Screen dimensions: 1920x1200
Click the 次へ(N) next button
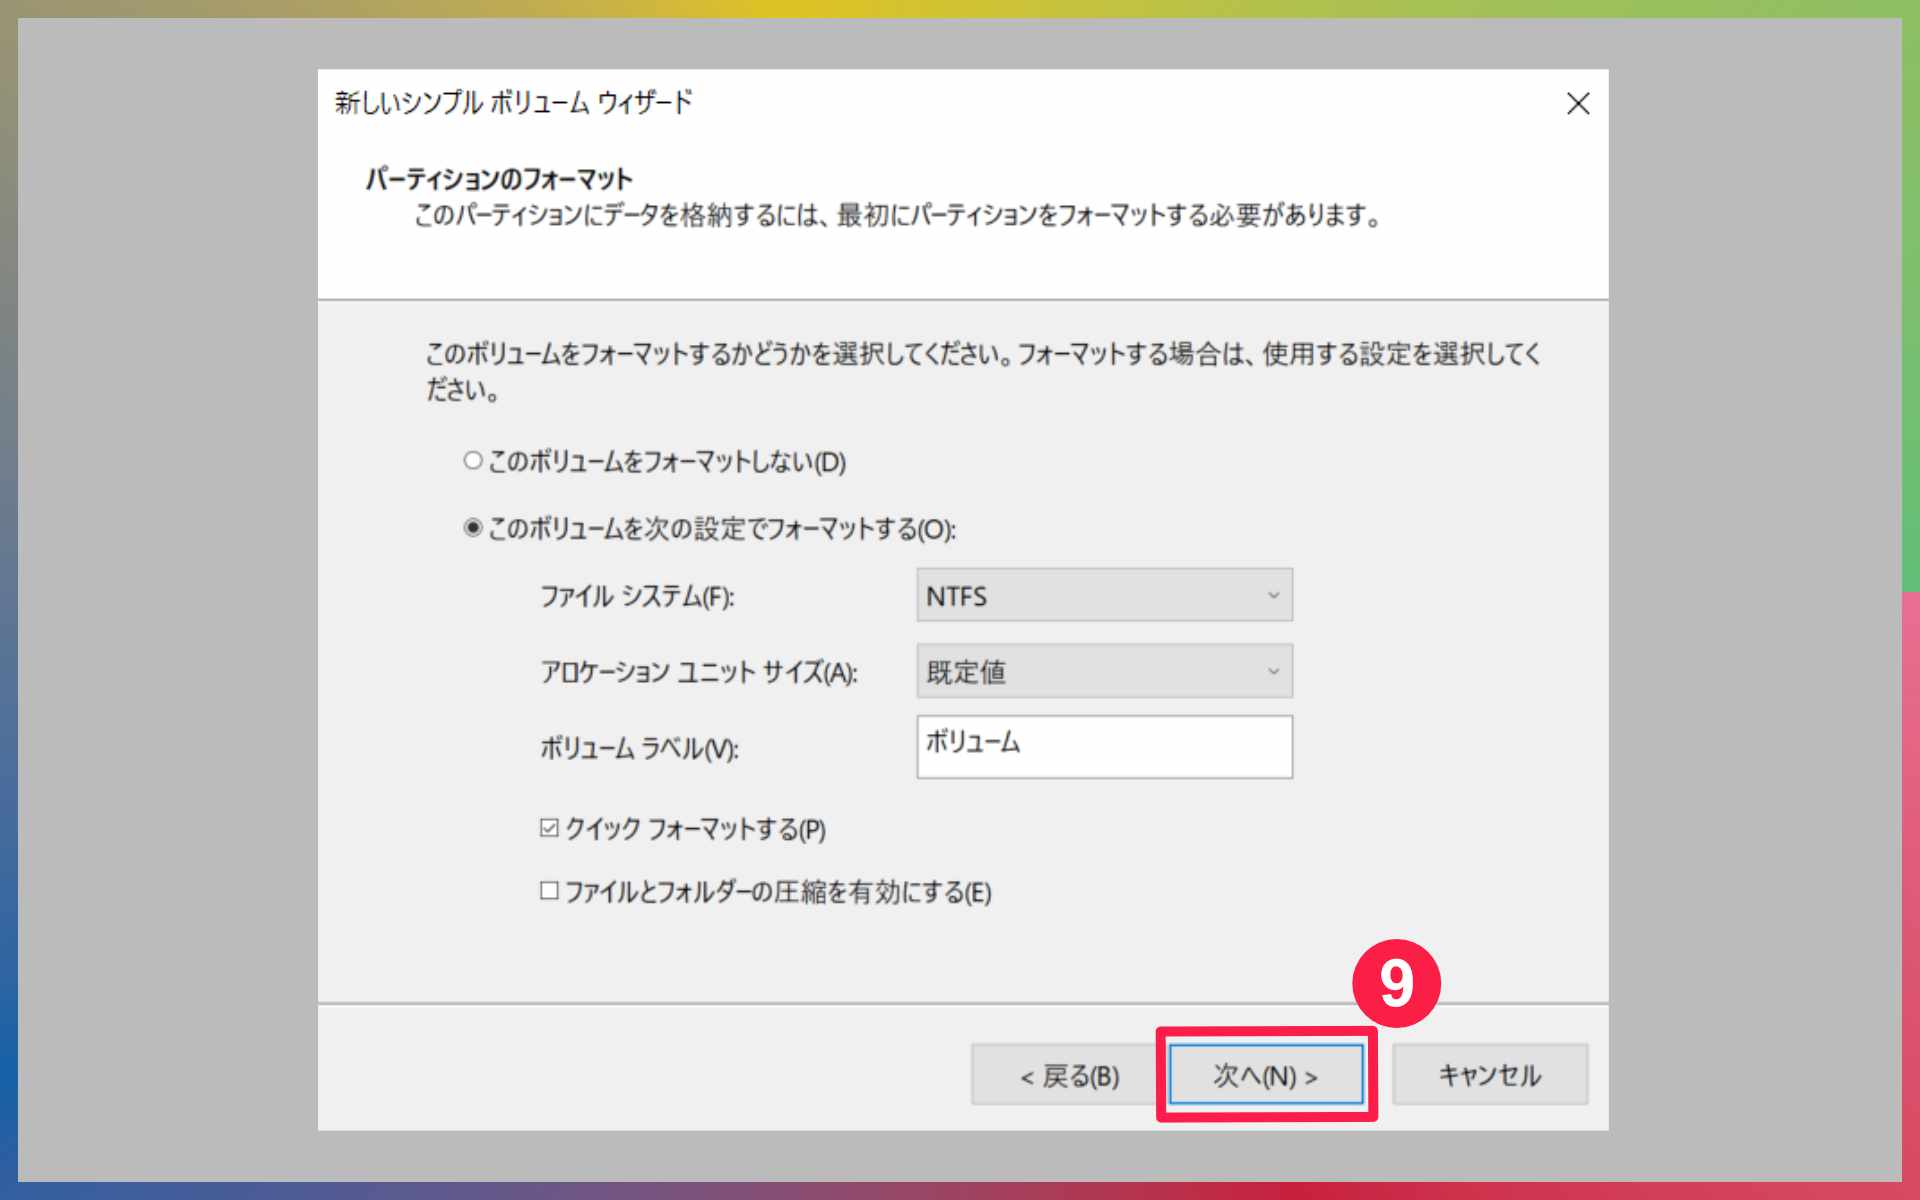click(1265, 1076)
